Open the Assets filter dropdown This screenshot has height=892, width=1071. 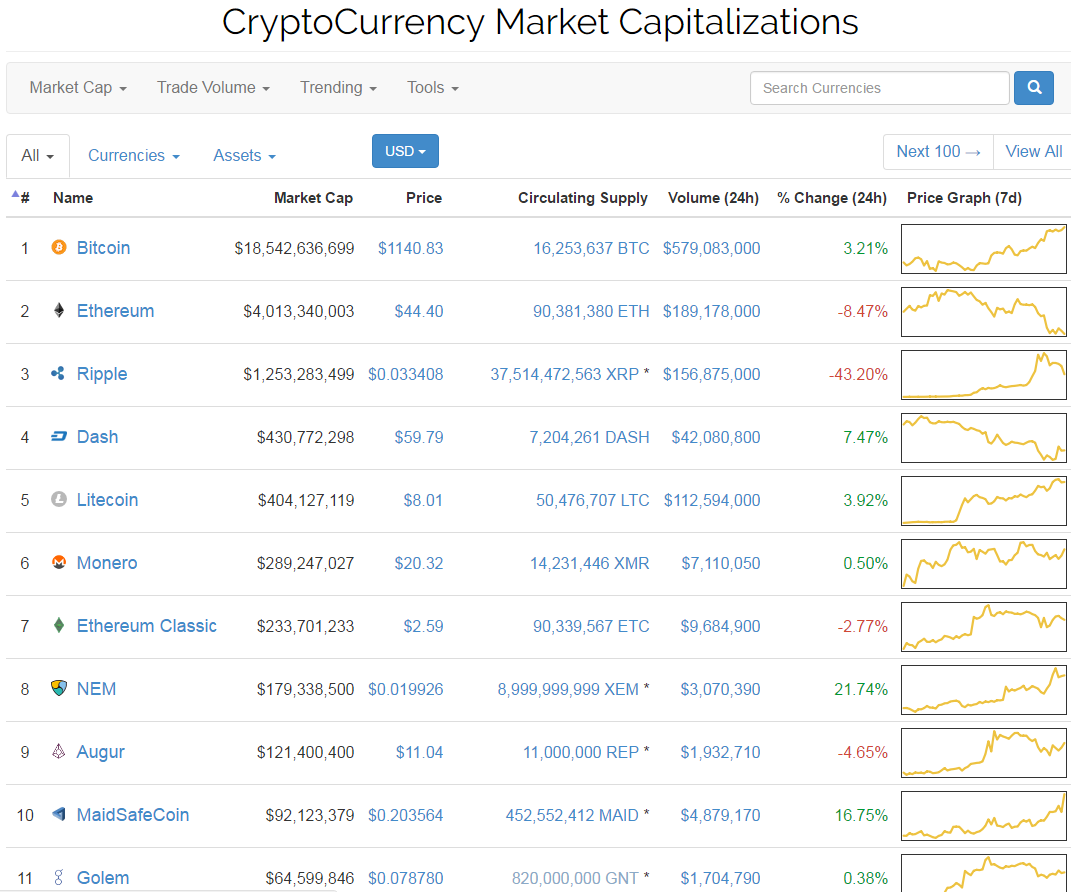point(245,156)
